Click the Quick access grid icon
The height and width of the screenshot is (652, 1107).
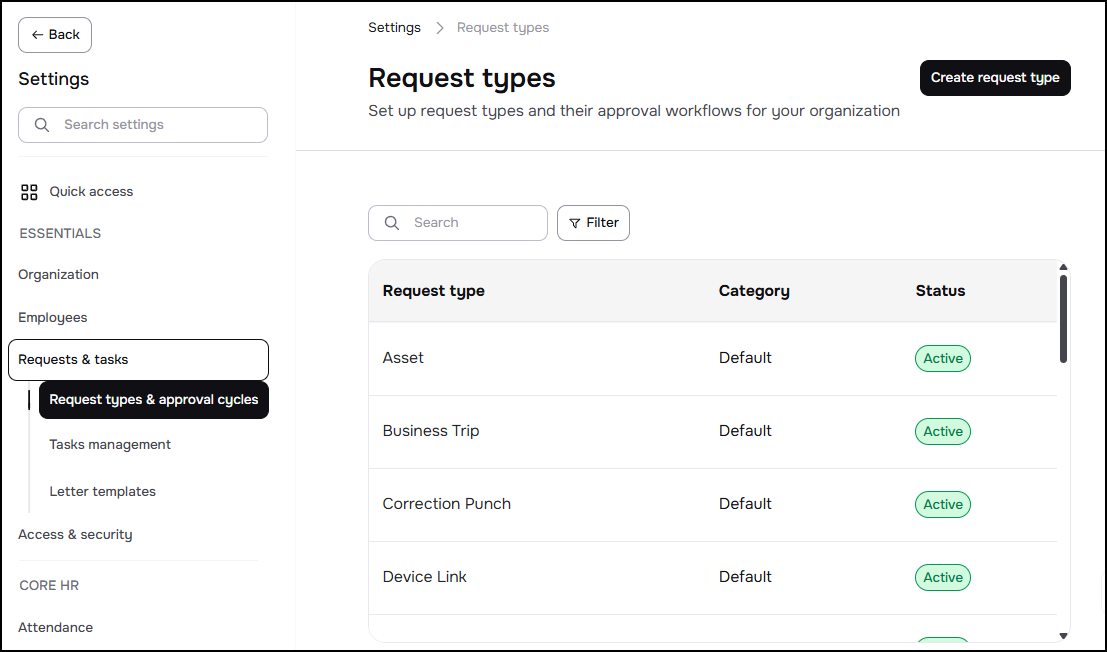click(29, 192)
